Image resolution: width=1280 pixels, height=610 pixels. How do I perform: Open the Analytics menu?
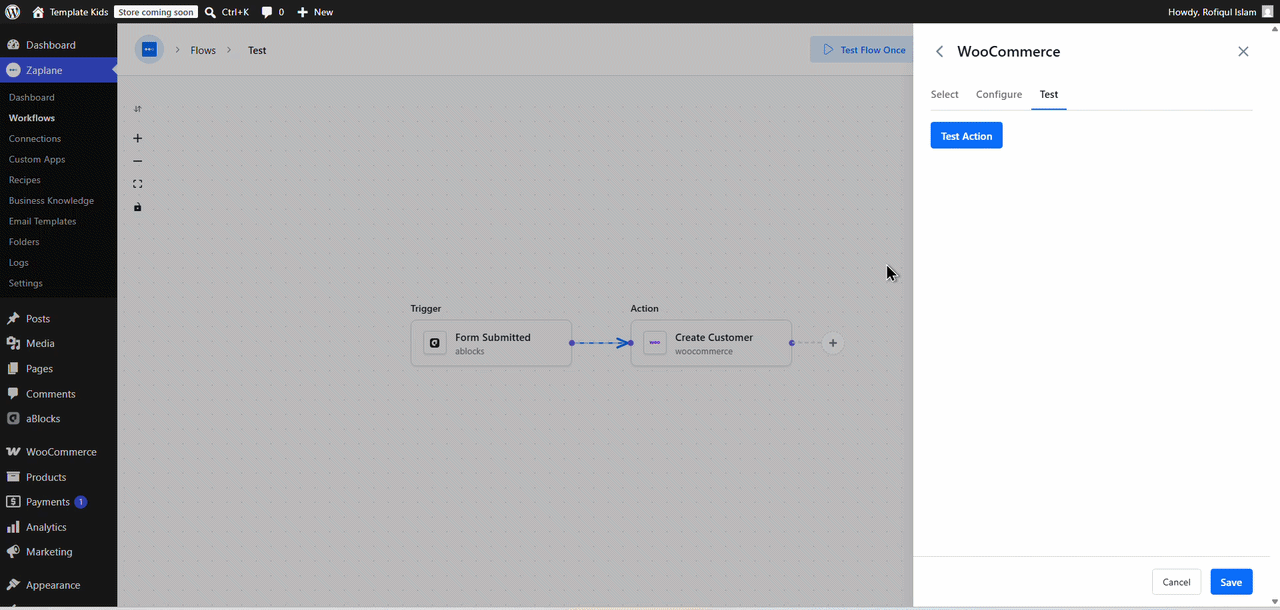pos(58,527)
